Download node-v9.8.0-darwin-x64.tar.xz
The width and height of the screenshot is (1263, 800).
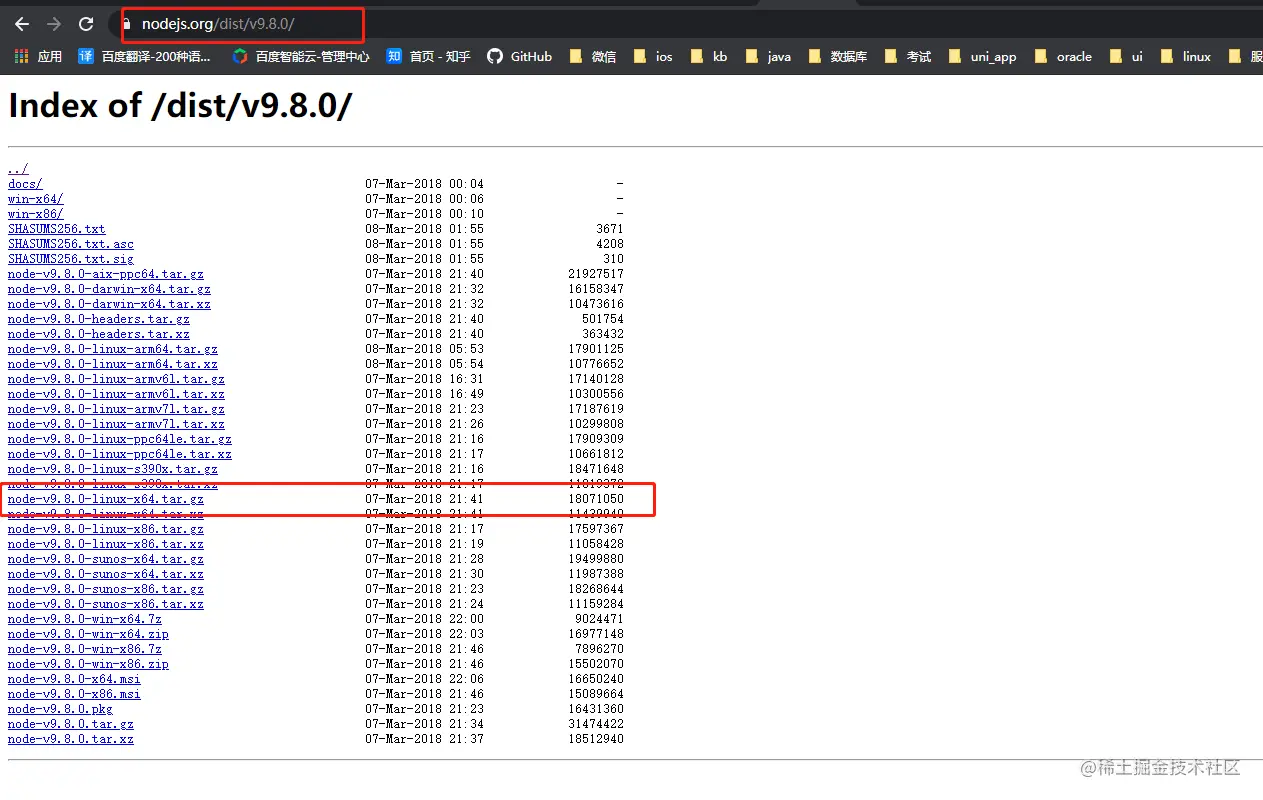[109, 304]
